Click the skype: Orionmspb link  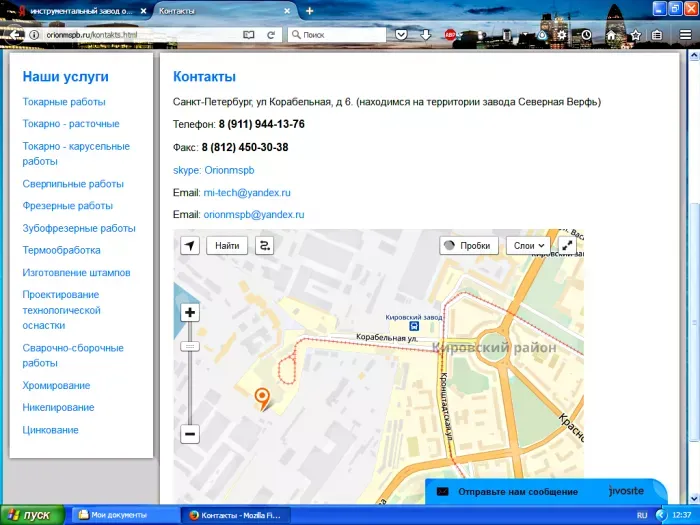tap(213, 170)
